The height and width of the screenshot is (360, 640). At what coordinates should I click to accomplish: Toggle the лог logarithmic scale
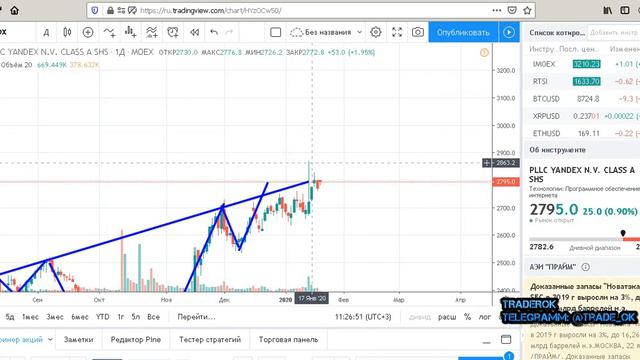tap(484, 317)
